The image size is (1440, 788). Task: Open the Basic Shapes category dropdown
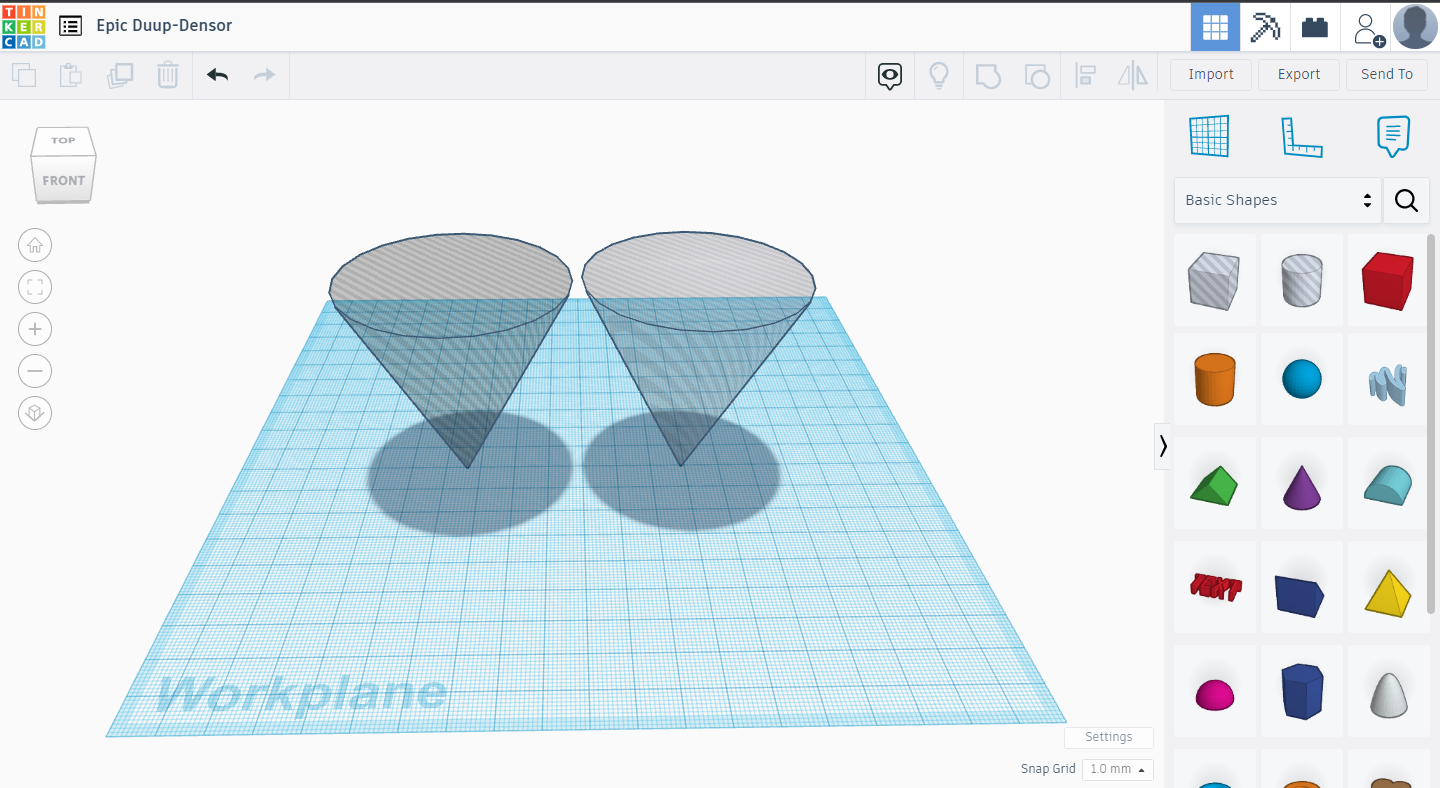click(x=1278, y=200)
